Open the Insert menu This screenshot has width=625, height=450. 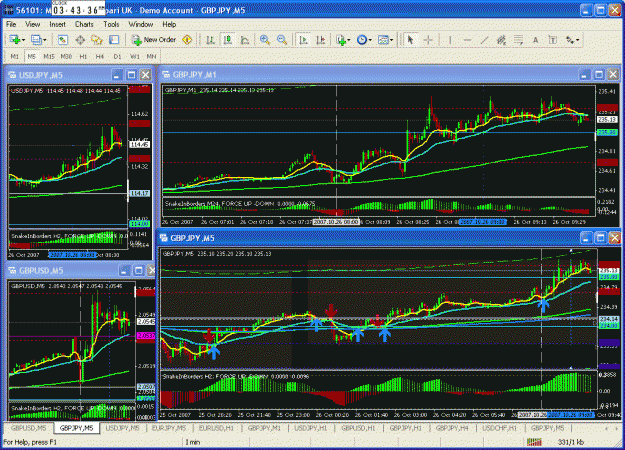57,24
